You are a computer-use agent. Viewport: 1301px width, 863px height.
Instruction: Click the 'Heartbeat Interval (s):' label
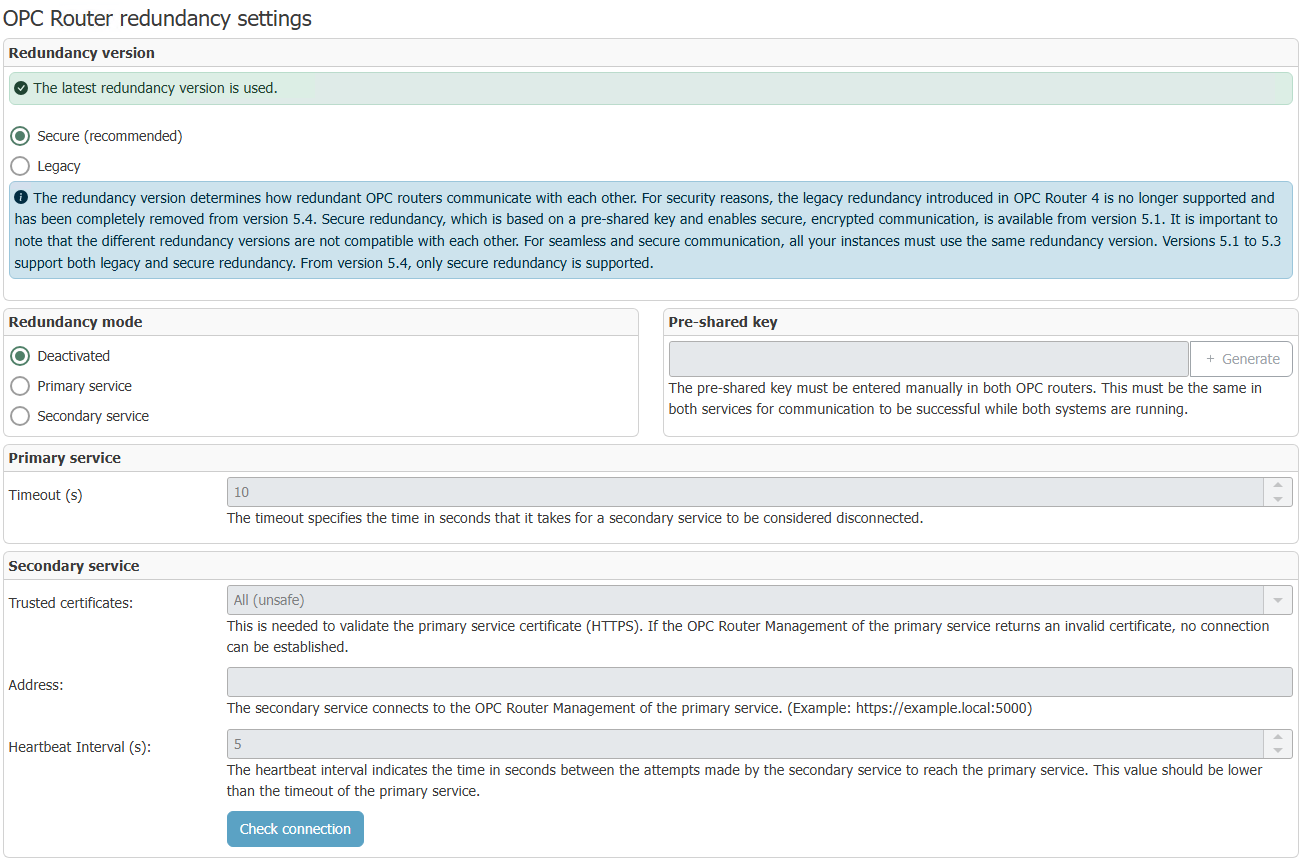(80, 747)
